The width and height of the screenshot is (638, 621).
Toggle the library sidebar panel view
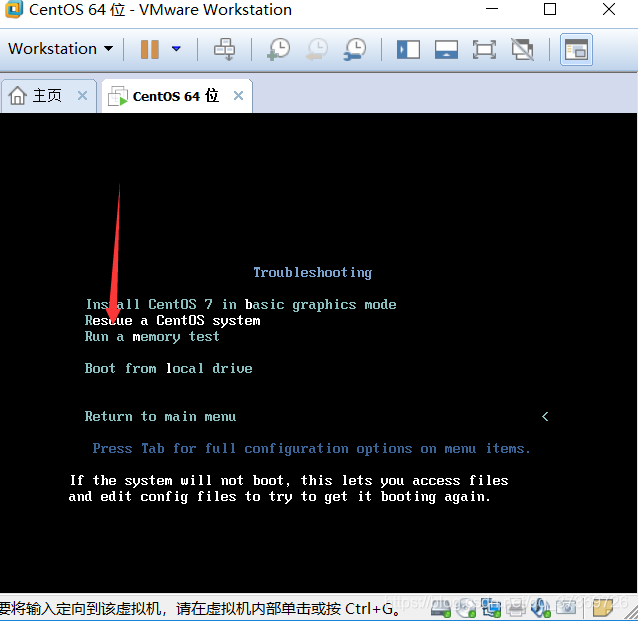tap(408, 50)
